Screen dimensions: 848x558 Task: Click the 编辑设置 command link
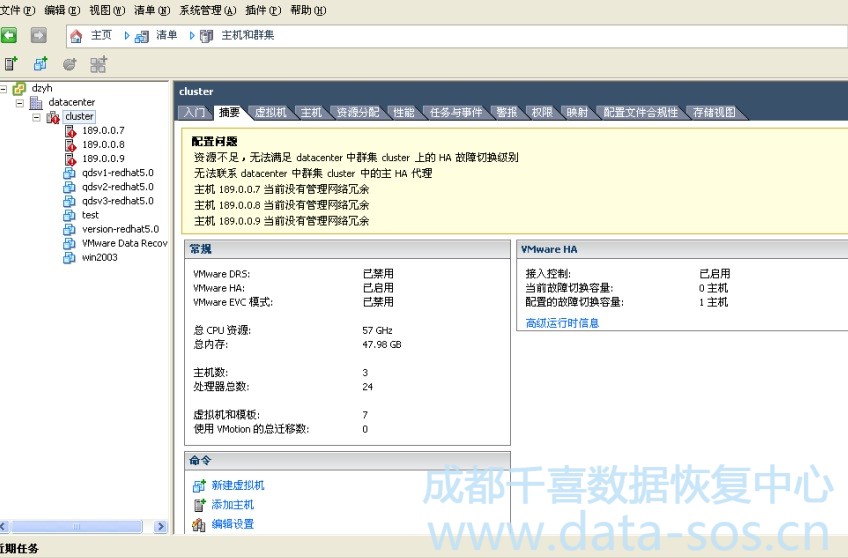point(233,524)
